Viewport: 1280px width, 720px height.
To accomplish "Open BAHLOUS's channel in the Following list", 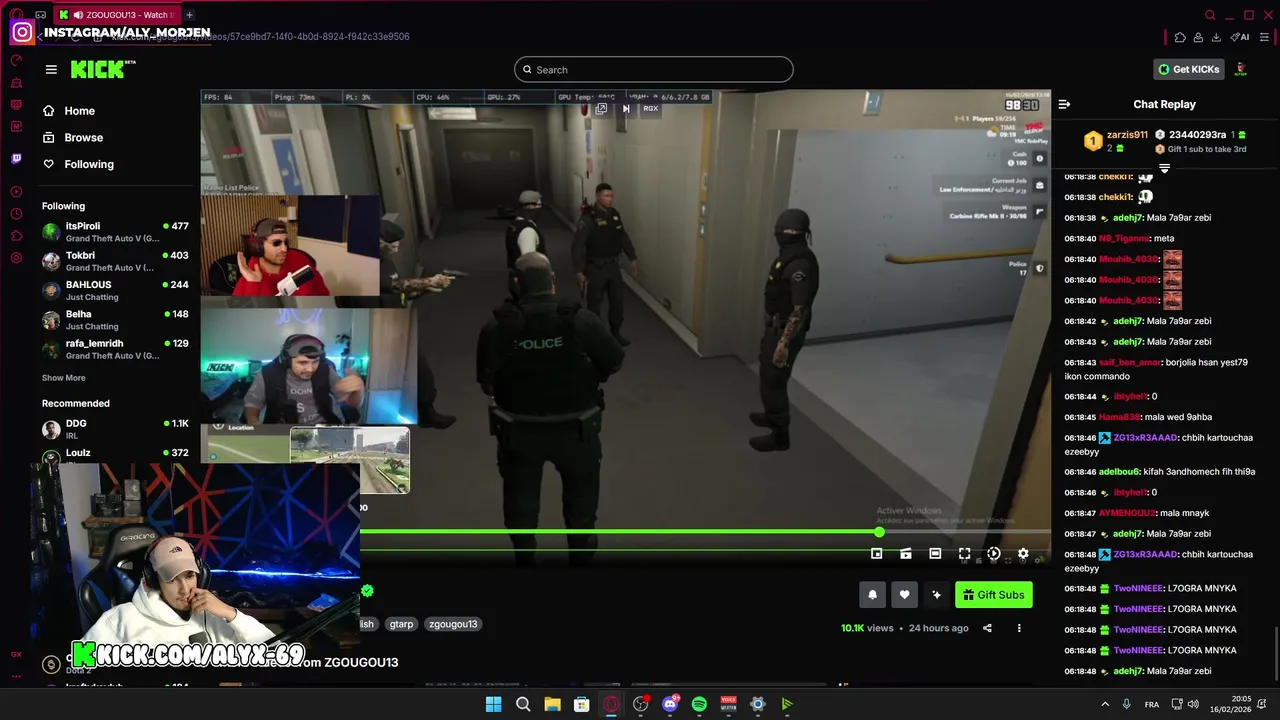I will pyautogui.click(x=115, y=291).
